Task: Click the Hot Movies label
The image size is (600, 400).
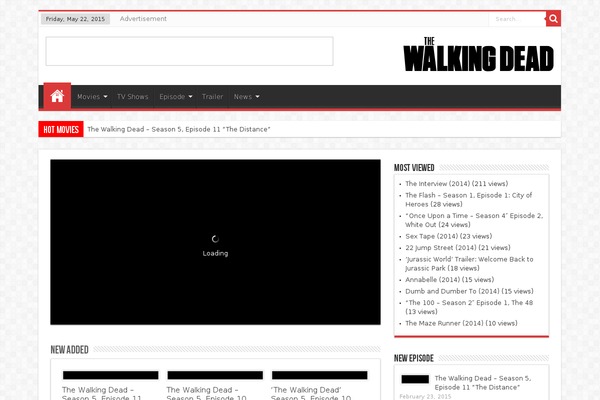Action: (x=61, y=129)
